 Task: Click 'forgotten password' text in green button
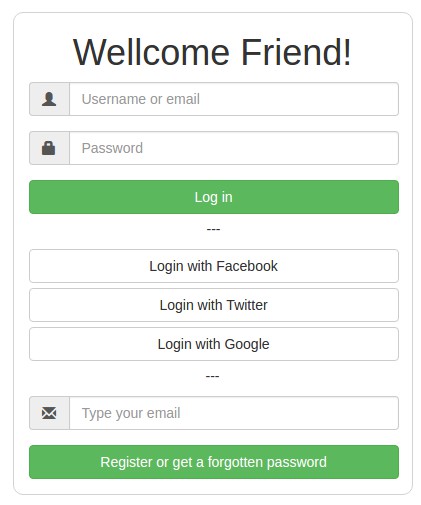pyautogui.click(x=267, y=463)
